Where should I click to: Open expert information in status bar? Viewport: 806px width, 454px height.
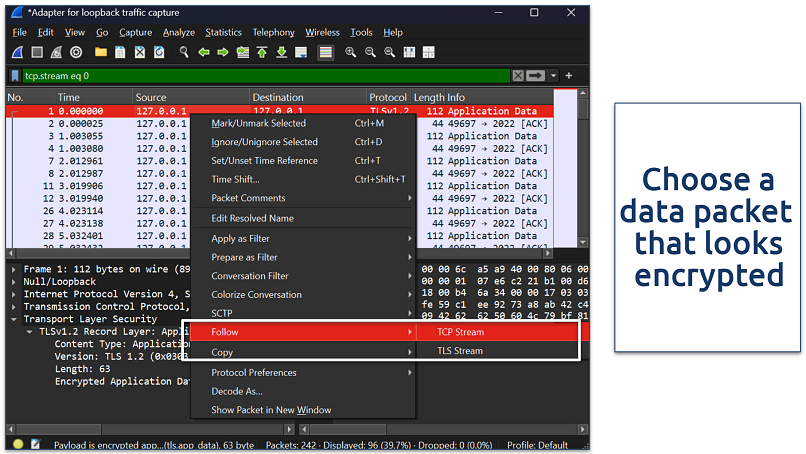pos(18,444)
